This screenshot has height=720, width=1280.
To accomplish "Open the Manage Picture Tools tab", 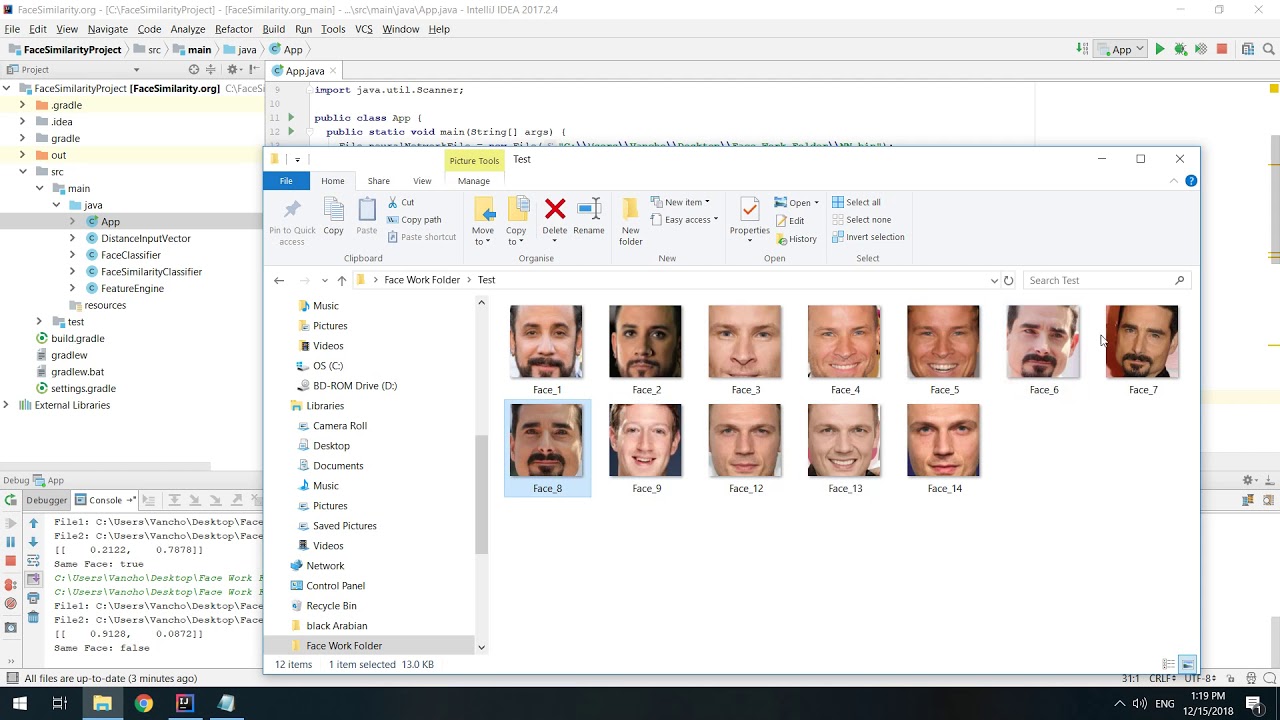I will [474, 181].
